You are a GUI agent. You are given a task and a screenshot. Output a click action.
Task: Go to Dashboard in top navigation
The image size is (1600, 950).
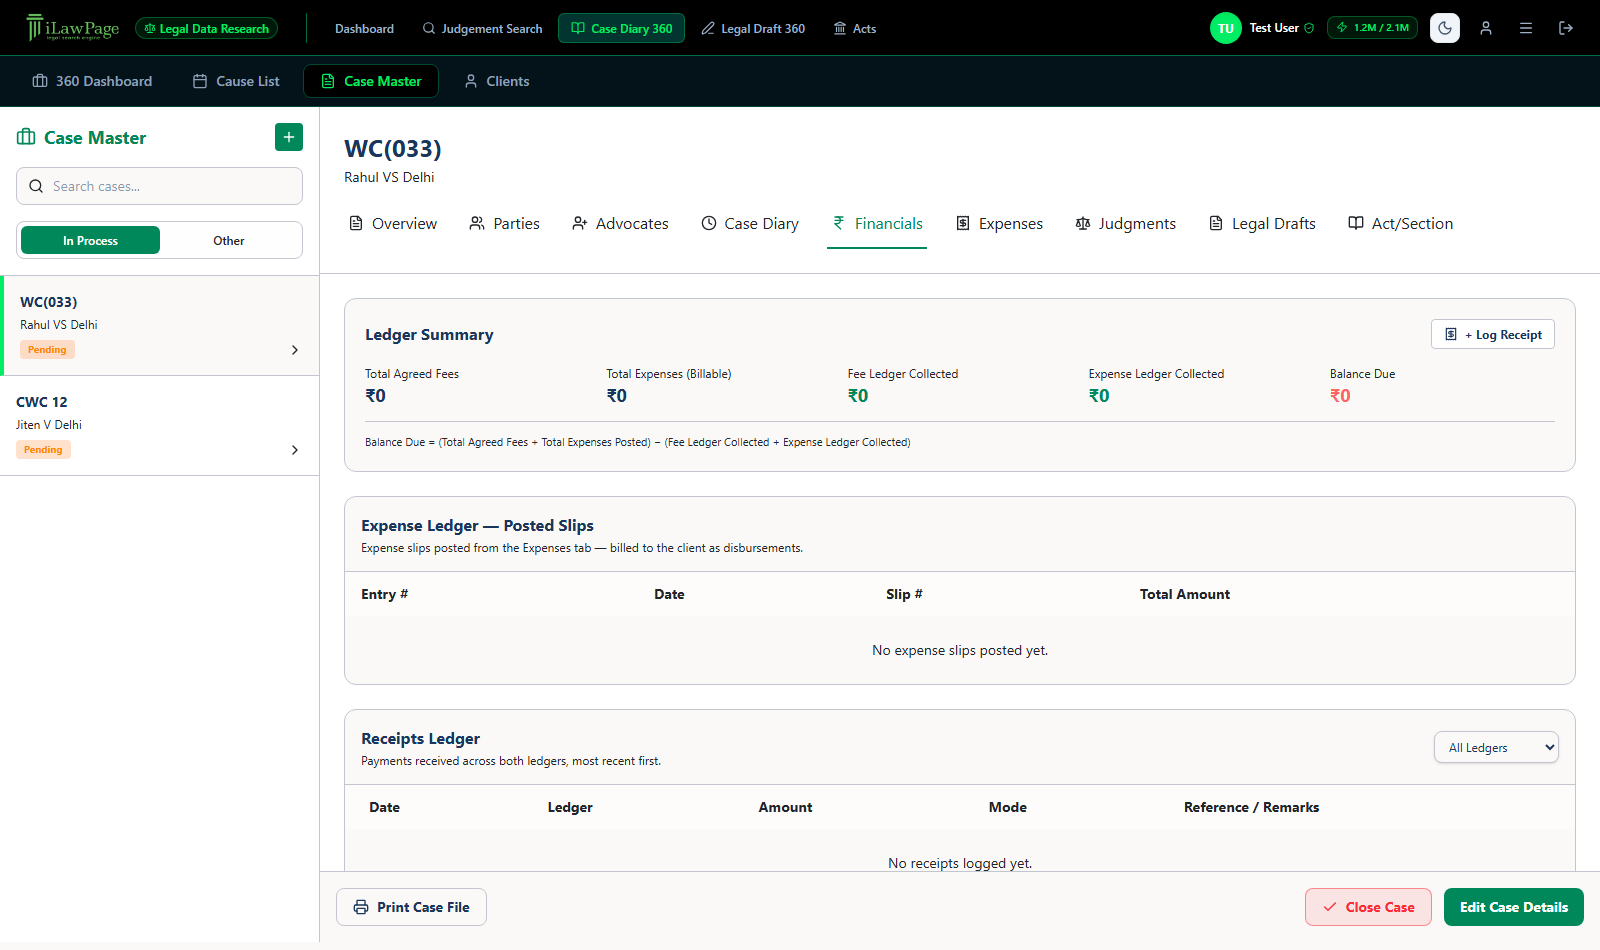tap(364, 29)
